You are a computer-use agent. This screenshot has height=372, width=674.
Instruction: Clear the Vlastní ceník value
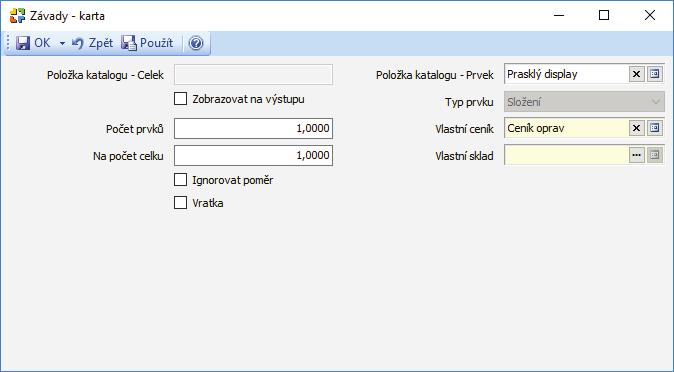pyautogui.click(x=637, y=128)
